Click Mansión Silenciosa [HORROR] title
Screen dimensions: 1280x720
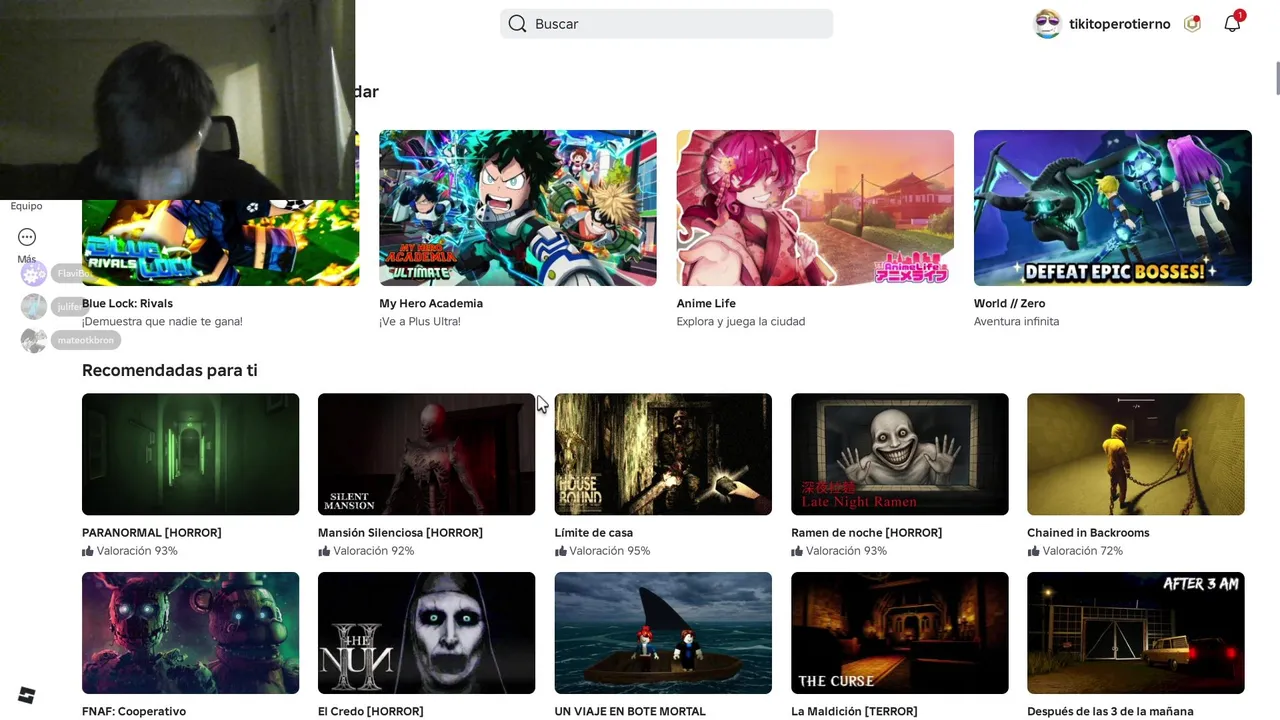point(400,533)
